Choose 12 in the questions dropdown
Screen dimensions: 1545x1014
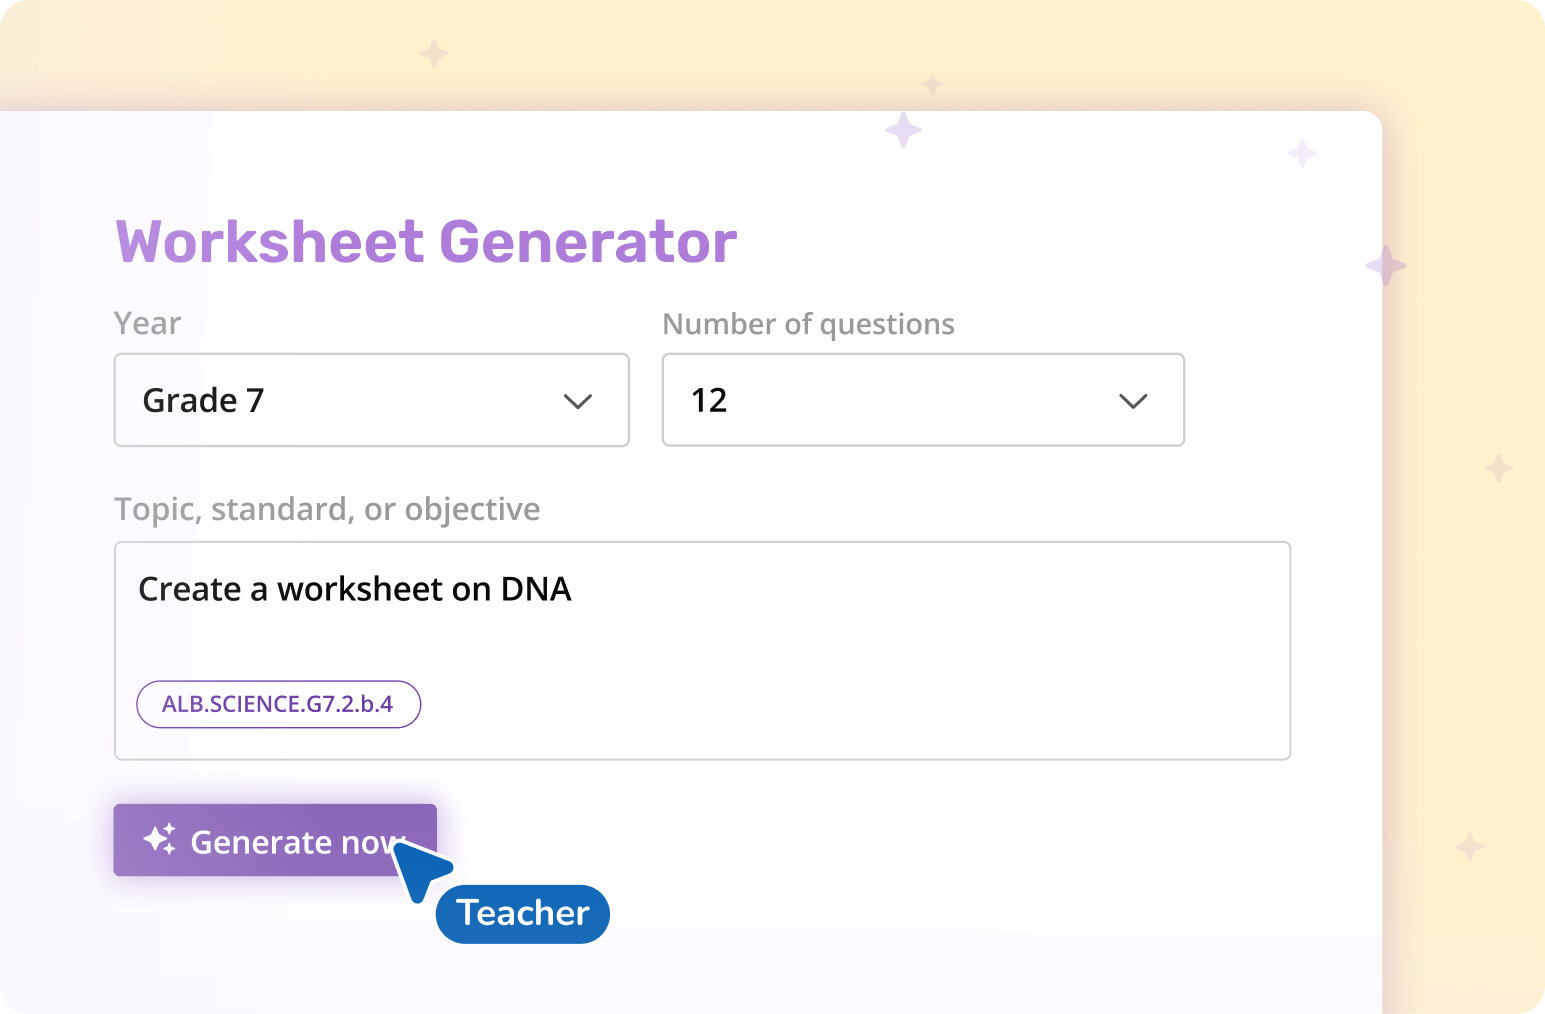coord(710,400)
